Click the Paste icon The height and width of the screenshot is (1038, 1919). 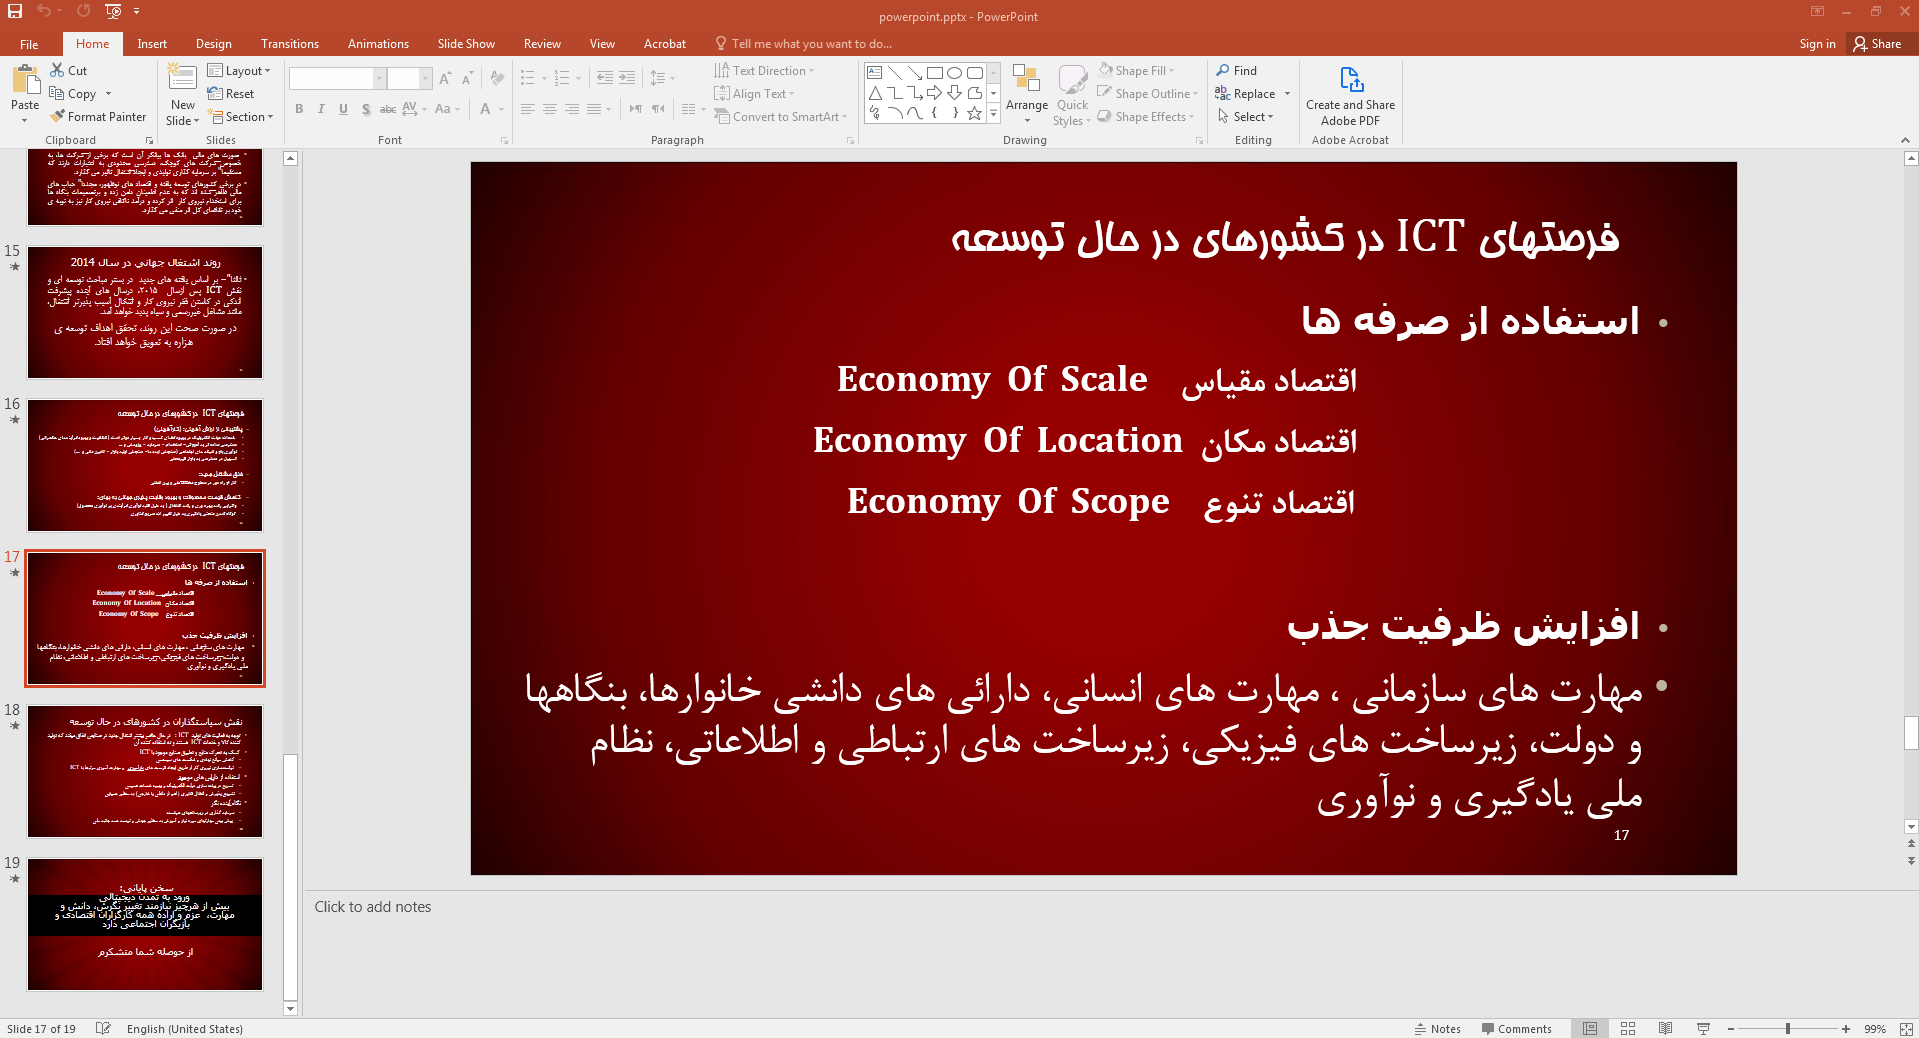point(25,79)
